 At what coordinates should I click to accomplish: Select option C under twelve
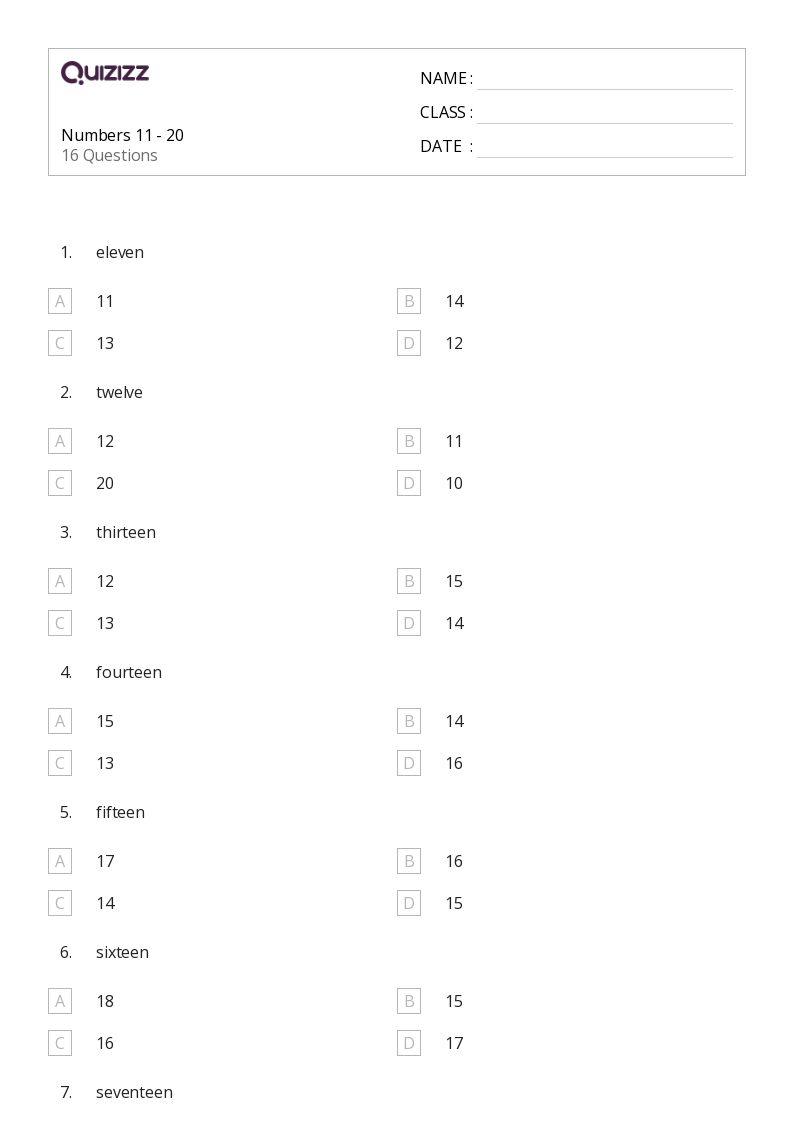60,483
